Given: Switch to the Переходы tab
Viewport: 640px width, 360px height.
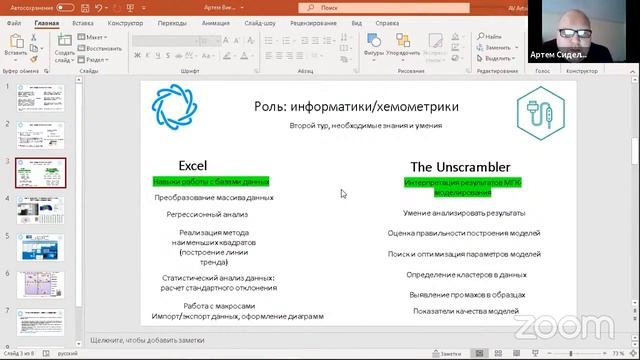Looking at the screenshot, I should tap(172, 23).
